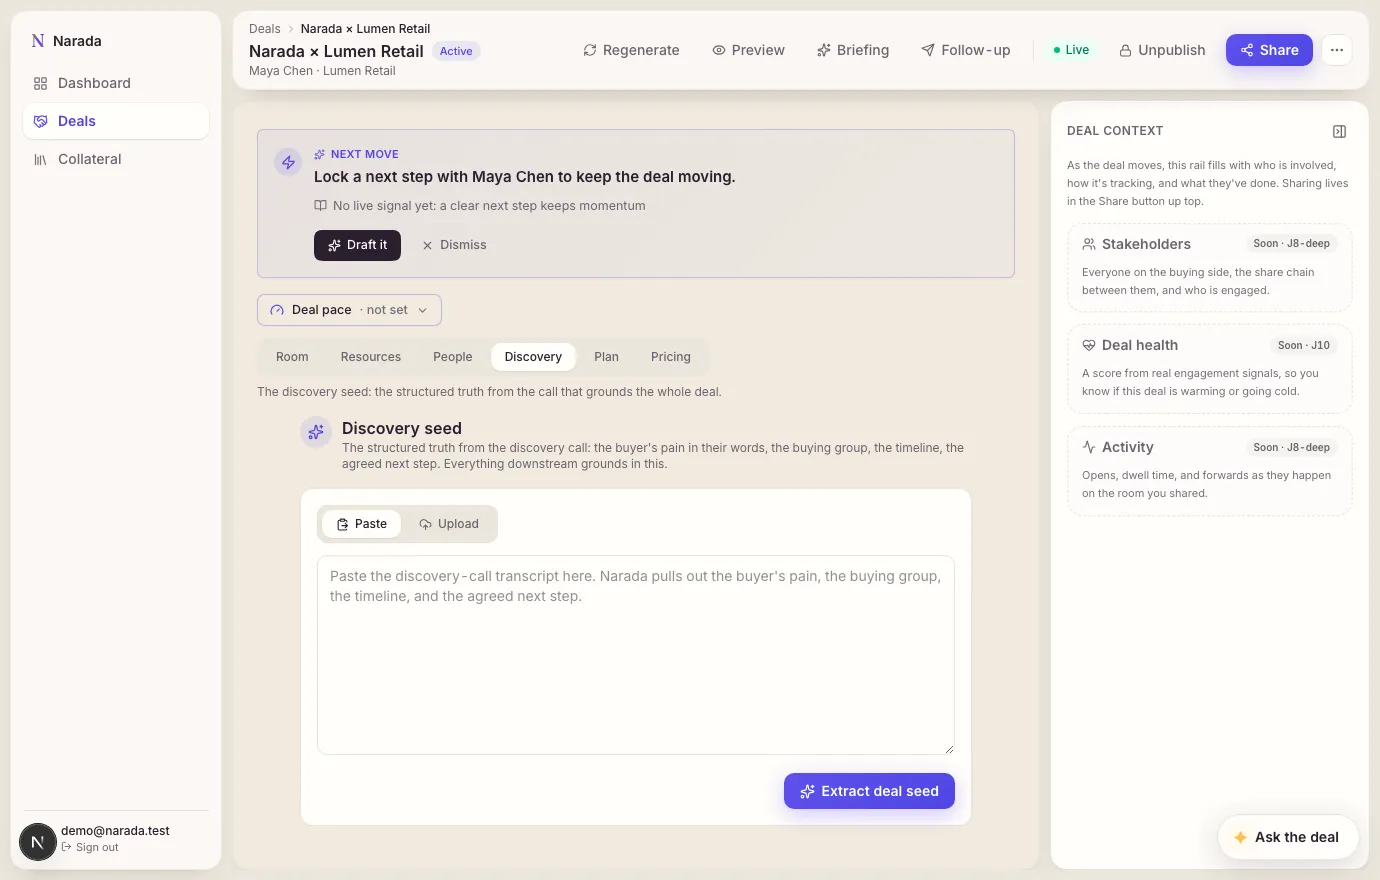Dismiss the next move suggestion

(454, 245)
